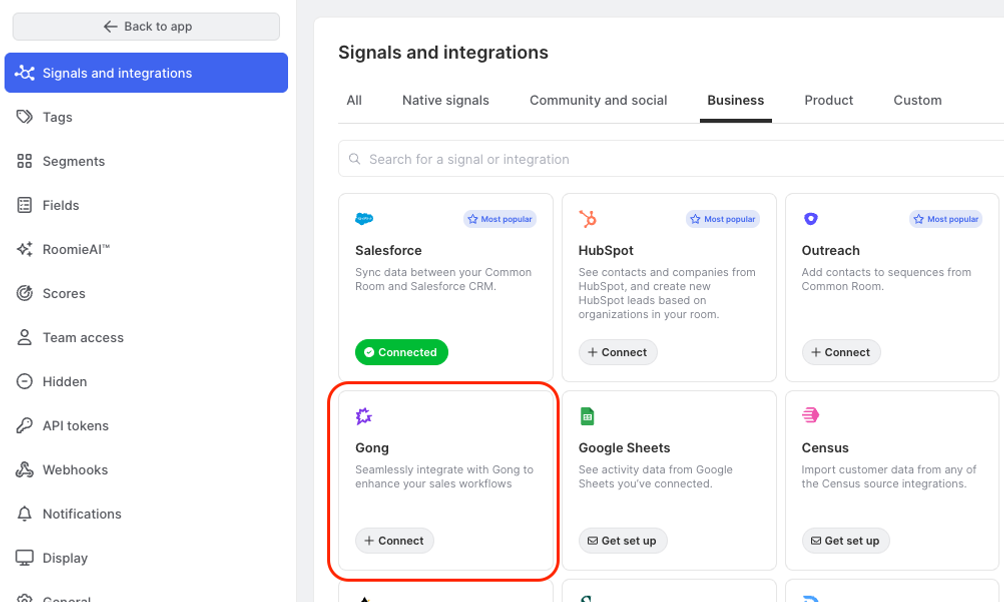This screenshot has width=1004, height=602.
Task: Click HubSpot Most popular badge
Action: [723, 219]
